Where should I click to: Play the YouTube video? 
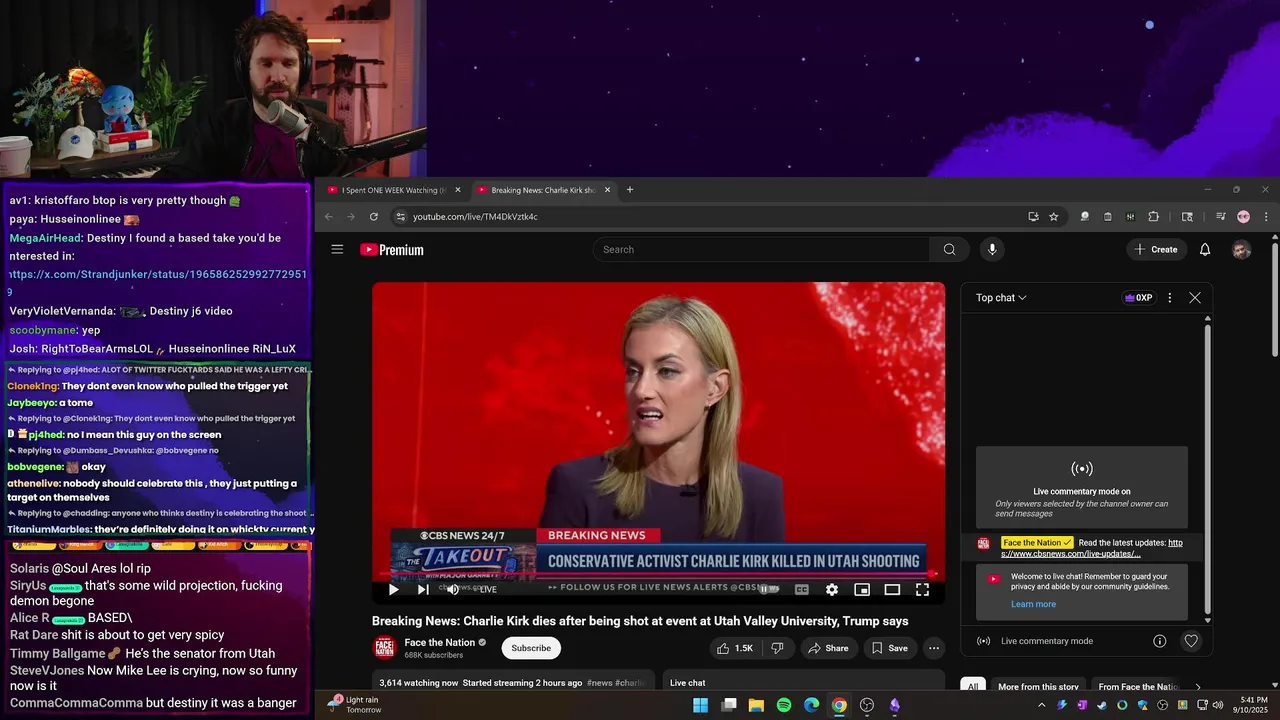[x=393, y=590]
